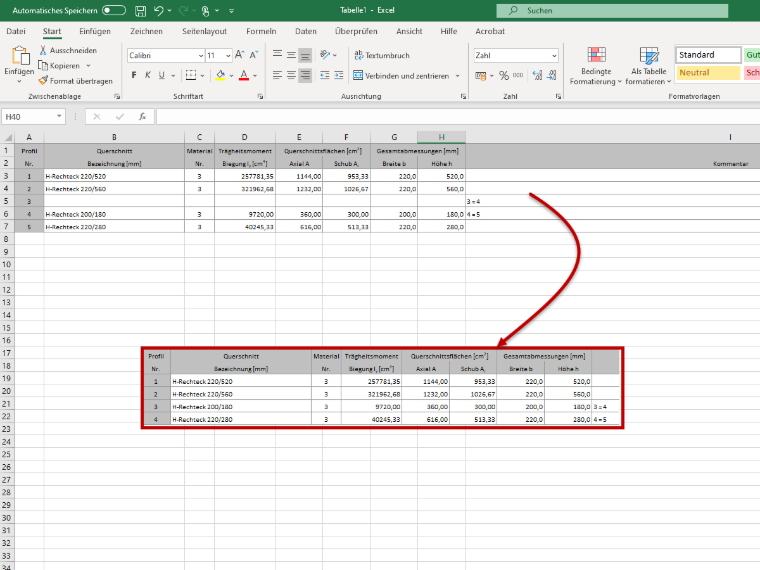Open the Bedingte Formatierung menu

pyautogui.click(x=596, y=66)
